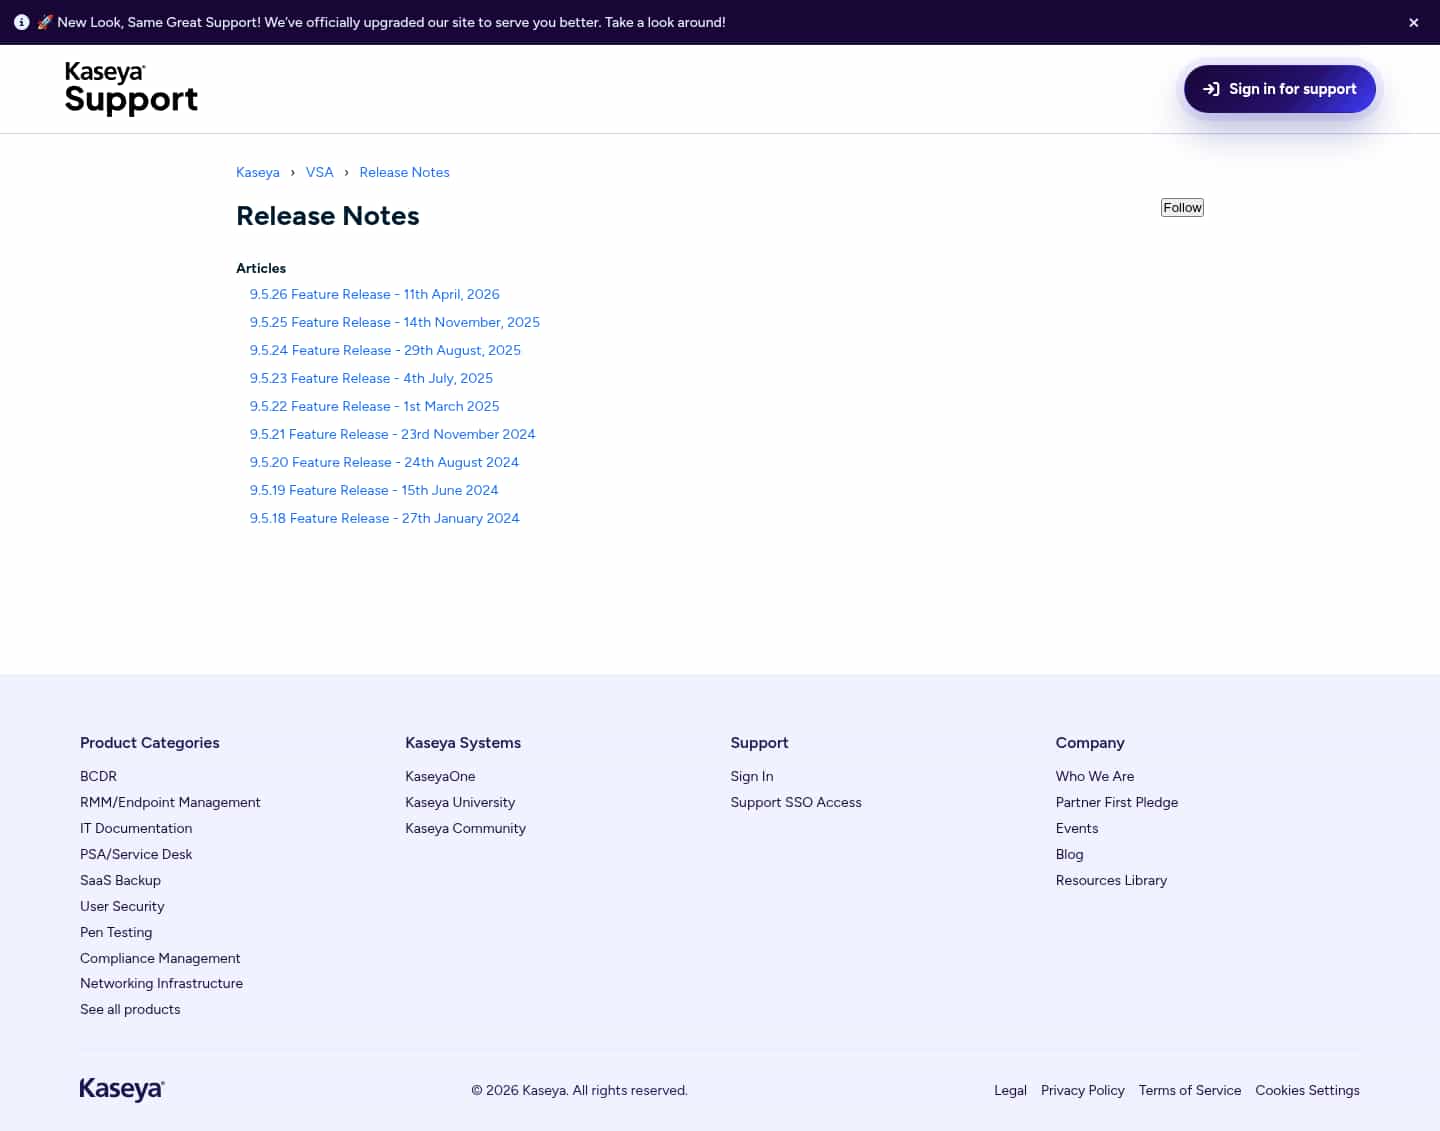The width and height of the screenshot is (1440, 1131).
Task: Open Privacy Policy in the footer
Action: pos(1082,1090)
